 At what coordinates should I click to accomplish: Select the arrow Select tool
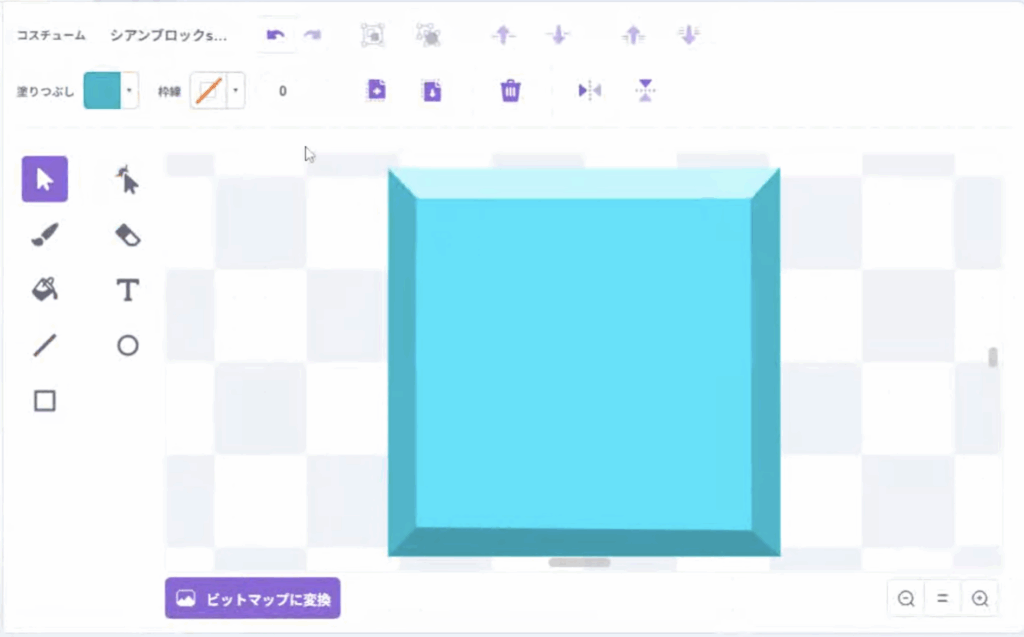click(x=45, y=180)
